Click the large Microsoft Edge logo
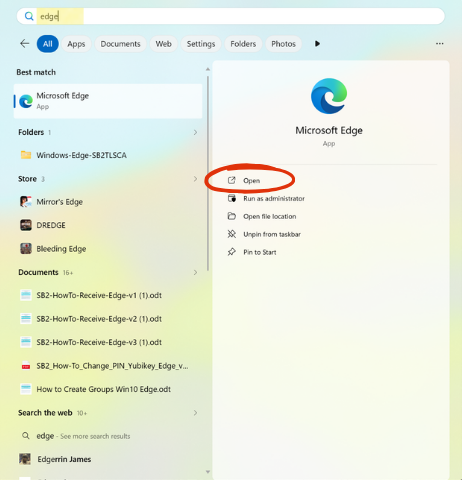Image resolution: width=462 pixels, height=480 pixels. point(329,96)
